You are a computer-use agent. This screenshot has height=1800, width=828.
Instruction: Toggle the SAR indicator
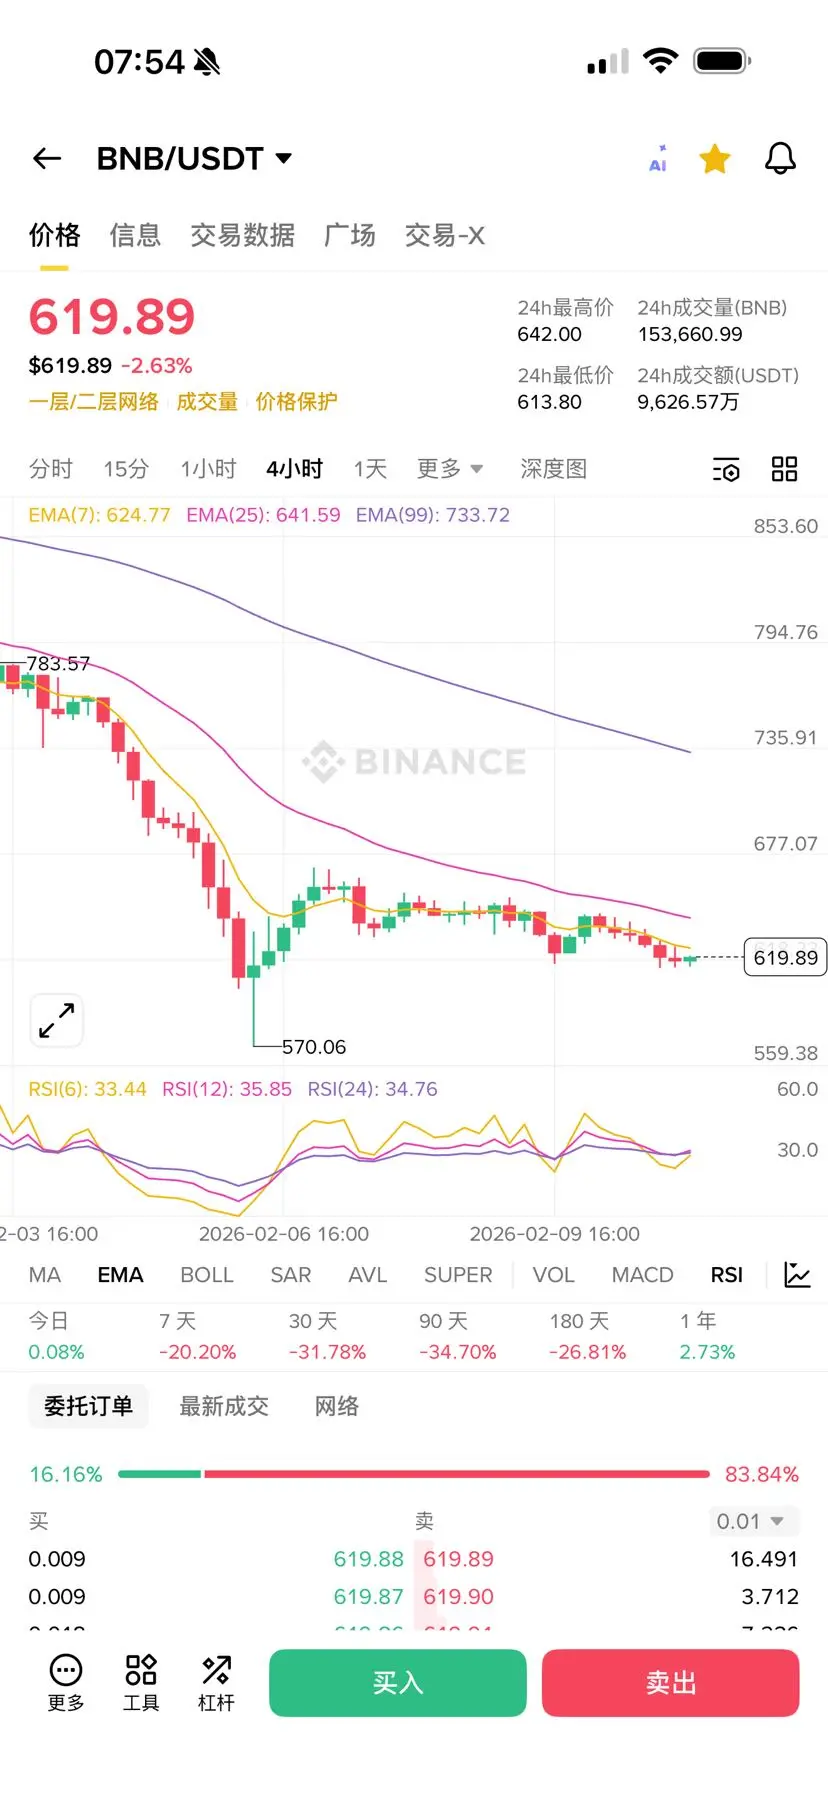click(291, 1275)
